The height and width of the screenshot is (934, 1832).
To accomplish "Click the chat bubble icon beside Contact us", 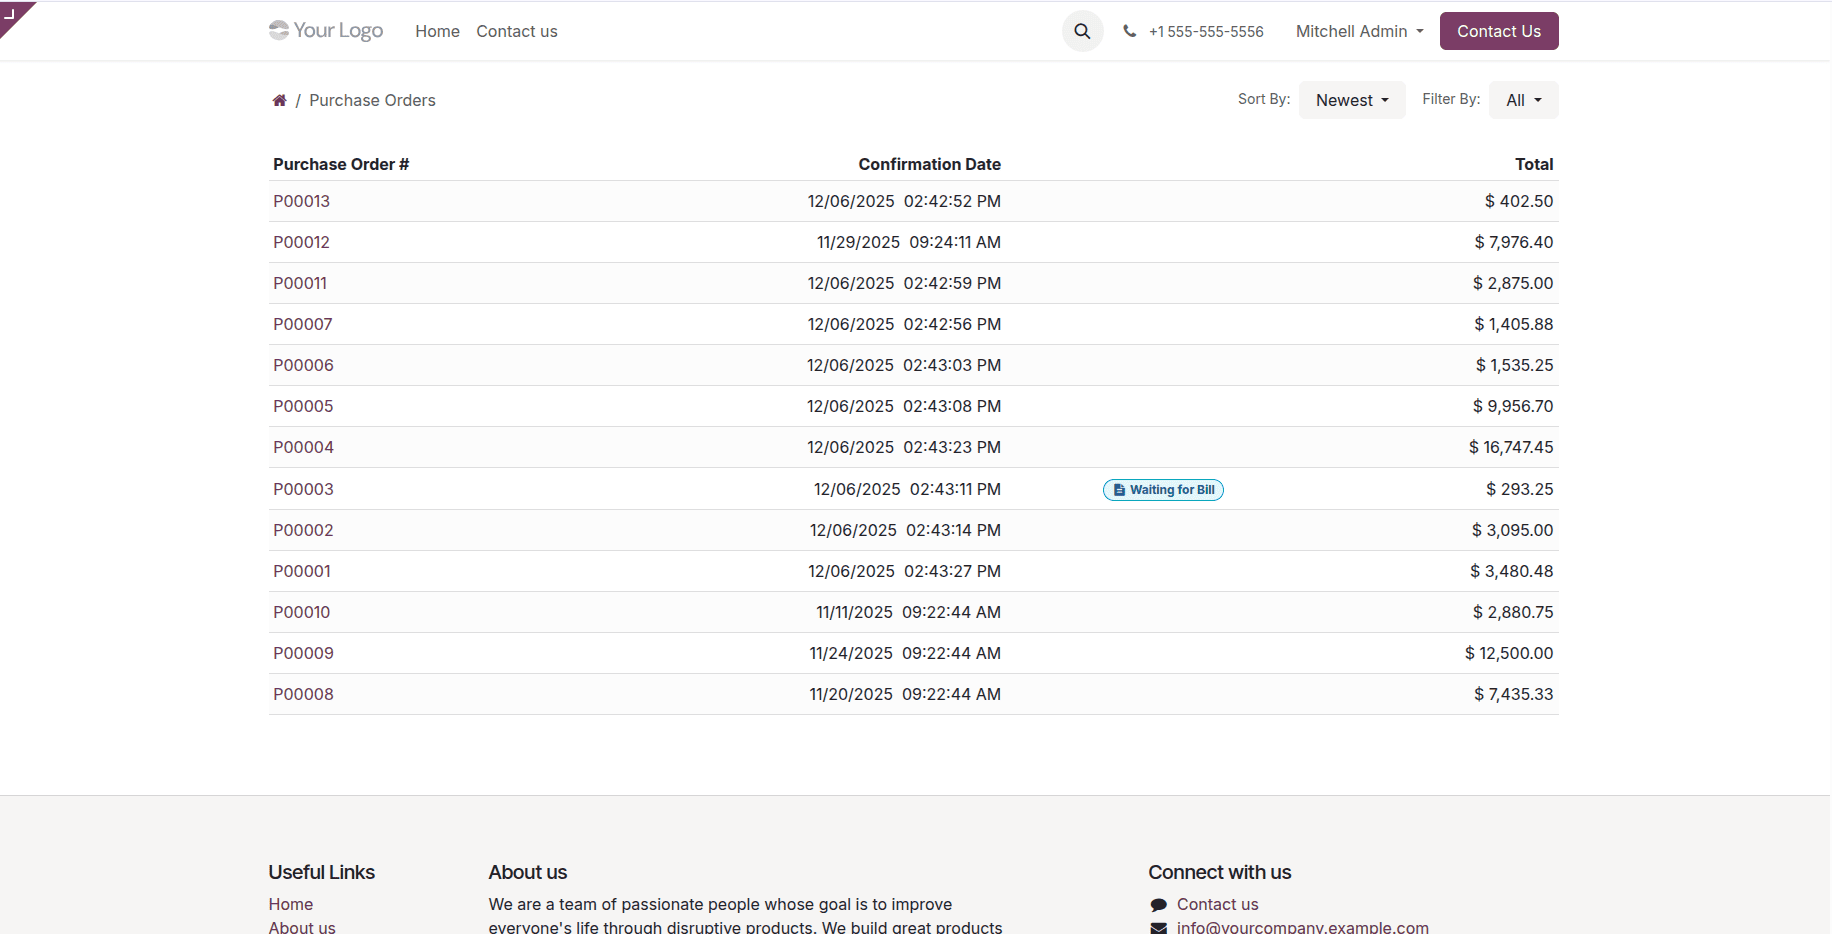I will point(1159,904).
